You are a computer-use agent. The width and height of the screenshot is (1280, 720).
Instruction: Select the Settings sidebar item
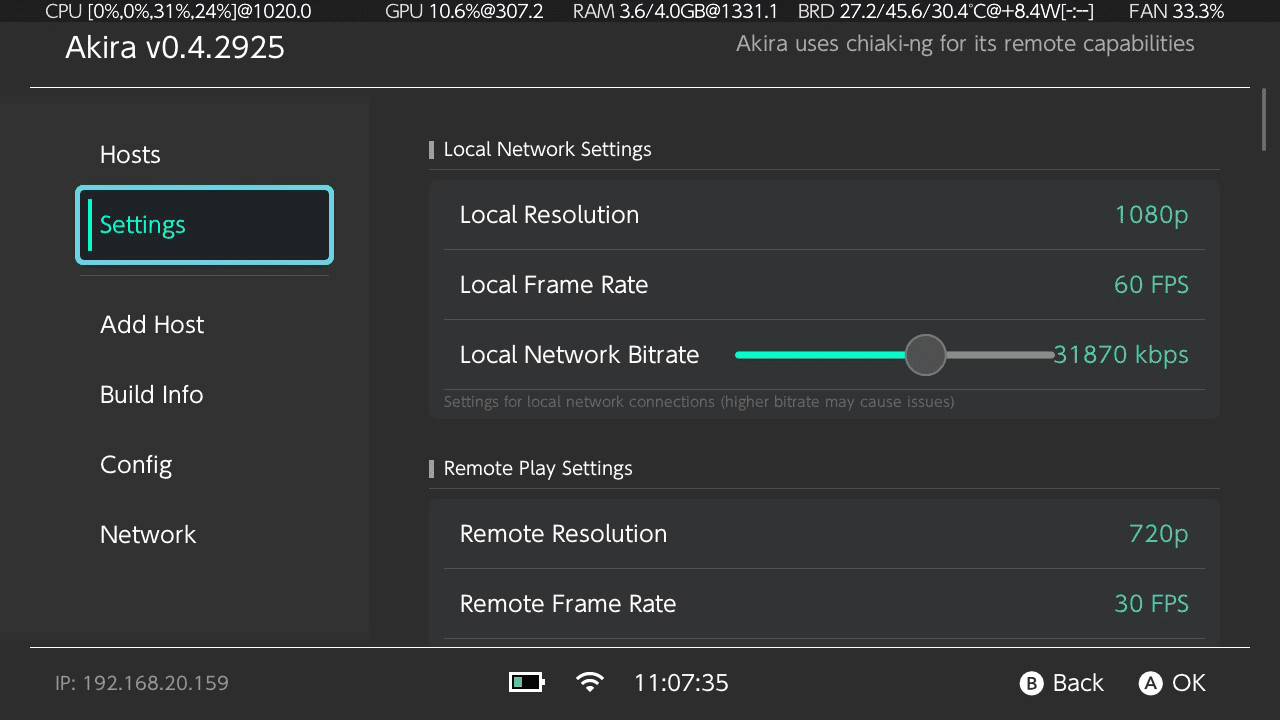204,225
